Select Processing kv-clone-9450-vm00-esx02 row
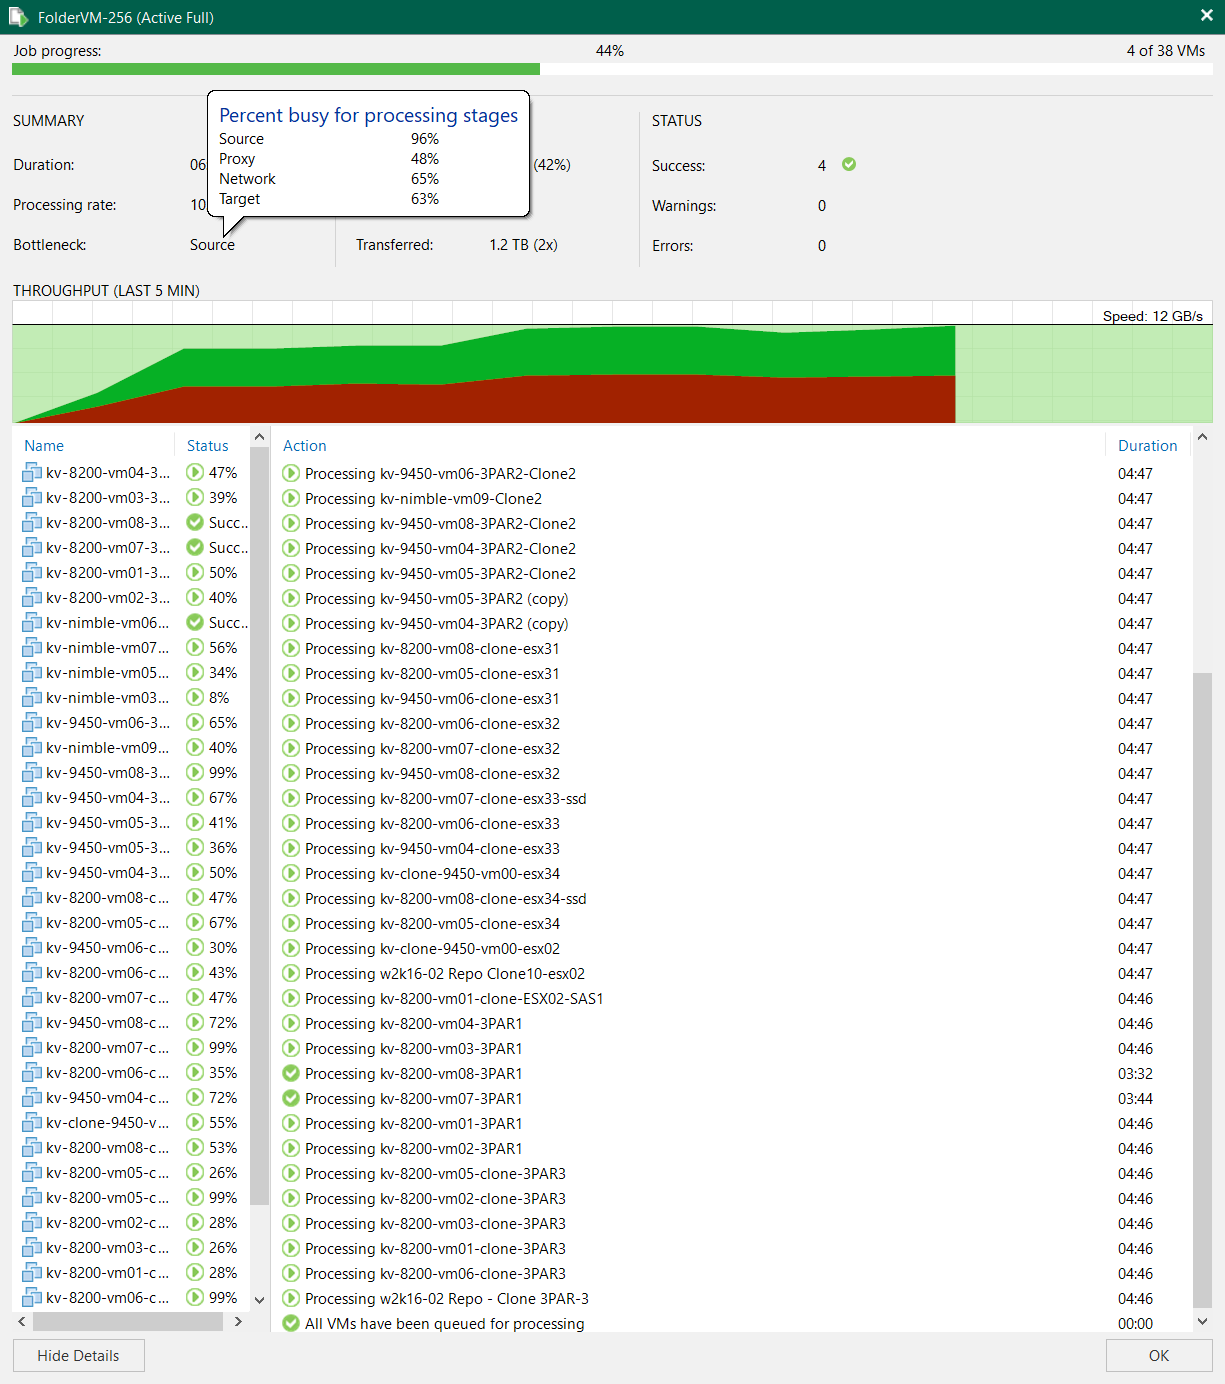Viewport: 1225px width, 1384px height. [732, 948]
